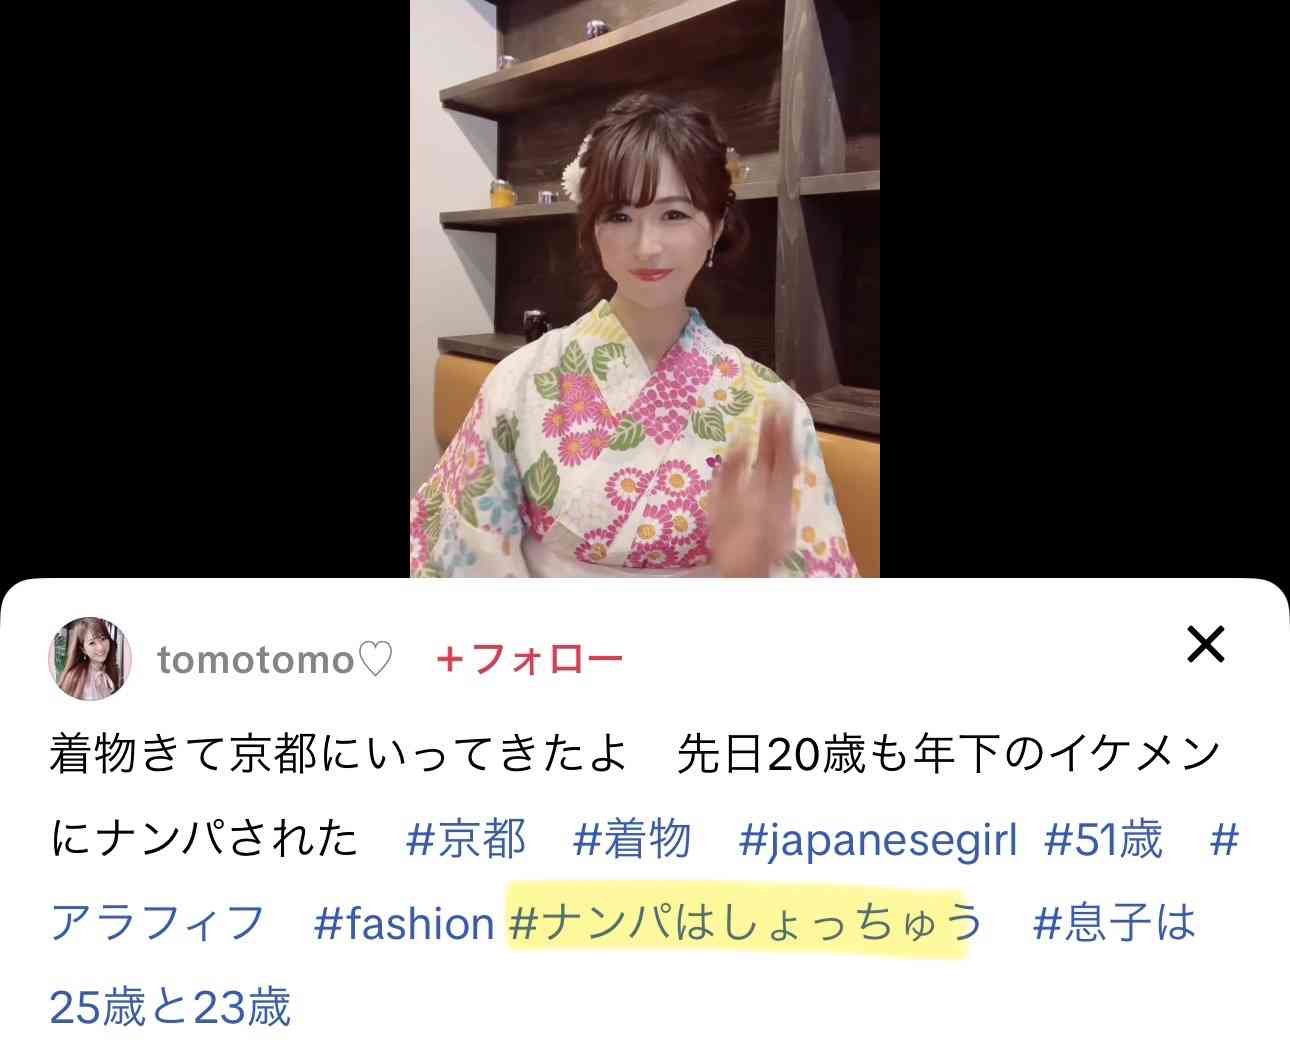Tap caption text にナンパされた
1290x1054 pixels.
click(204, 839)
